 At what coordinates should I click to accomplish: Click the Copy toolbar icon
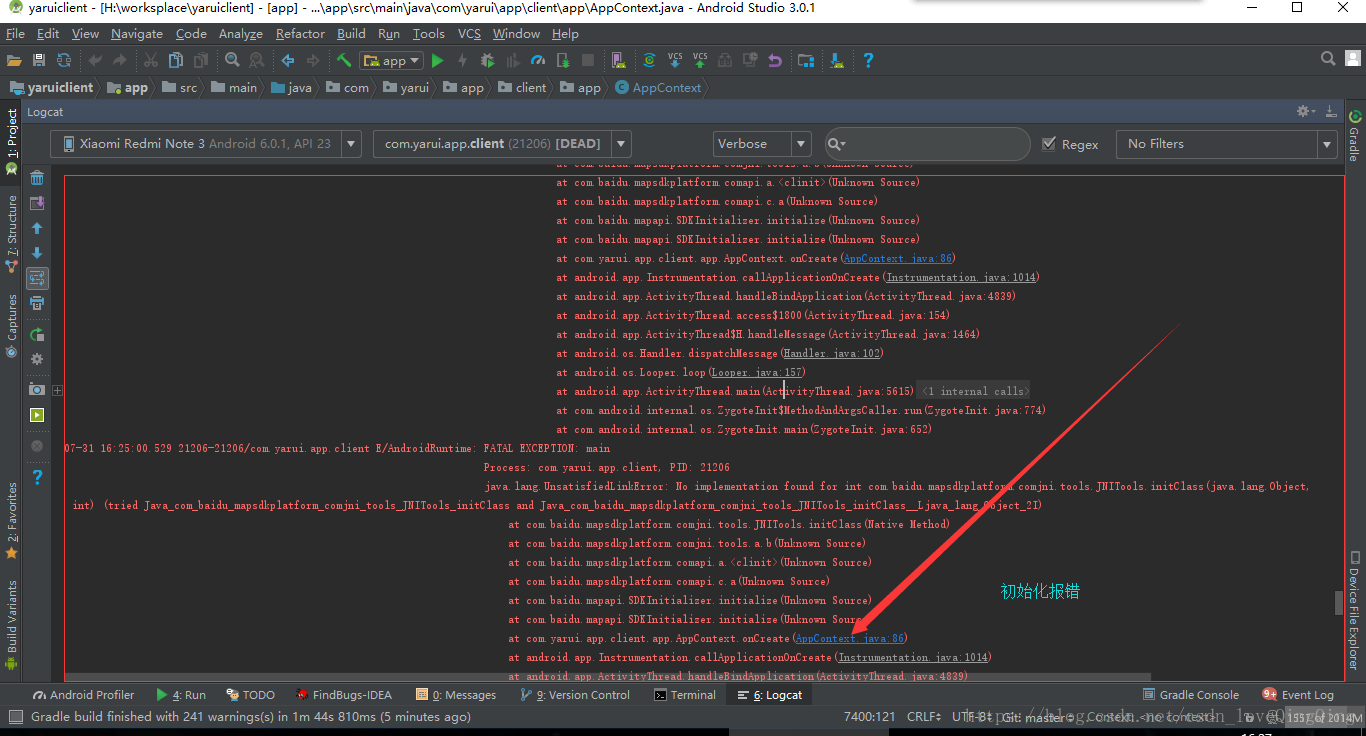tap(177, 60)
